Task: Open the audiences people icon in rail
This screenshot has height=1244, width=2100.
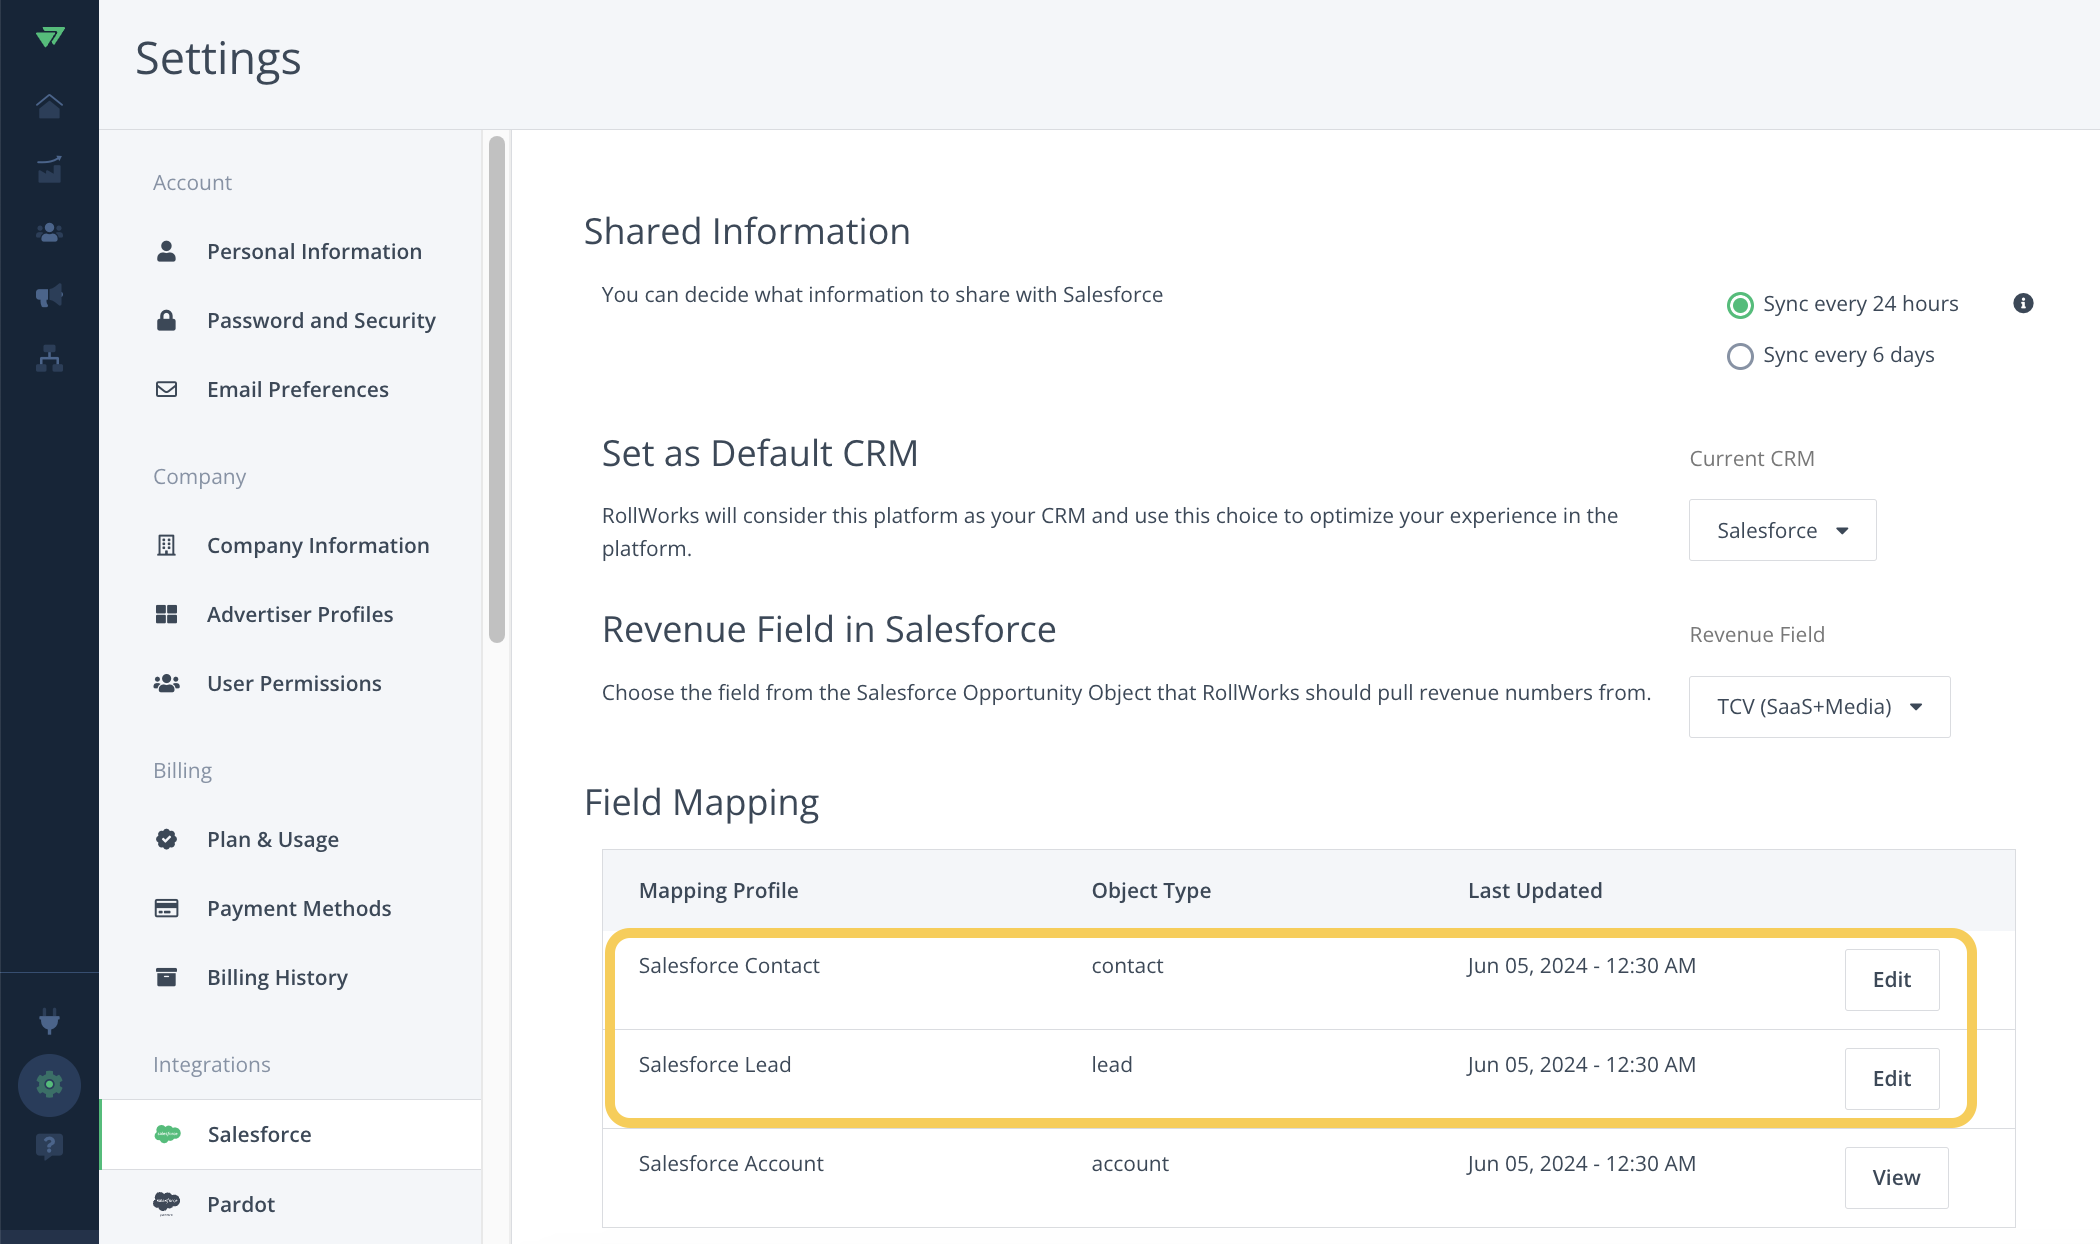Action: pos(49,232)
